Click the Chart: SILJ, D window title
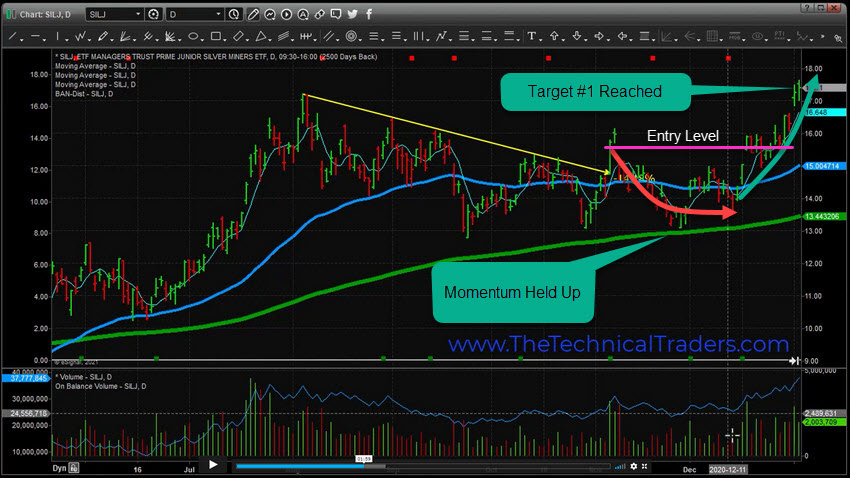Viewport: 850px width, 478px height. coord(45,15)
